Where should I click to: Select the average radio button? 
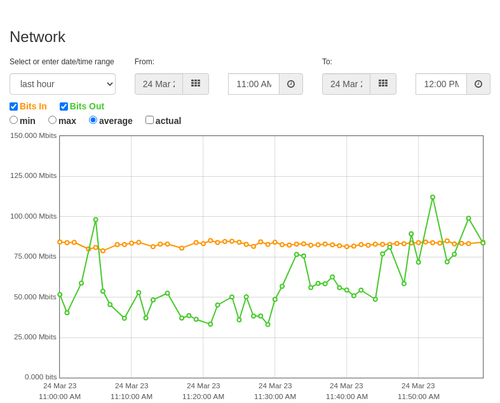[x=93, y=120]
